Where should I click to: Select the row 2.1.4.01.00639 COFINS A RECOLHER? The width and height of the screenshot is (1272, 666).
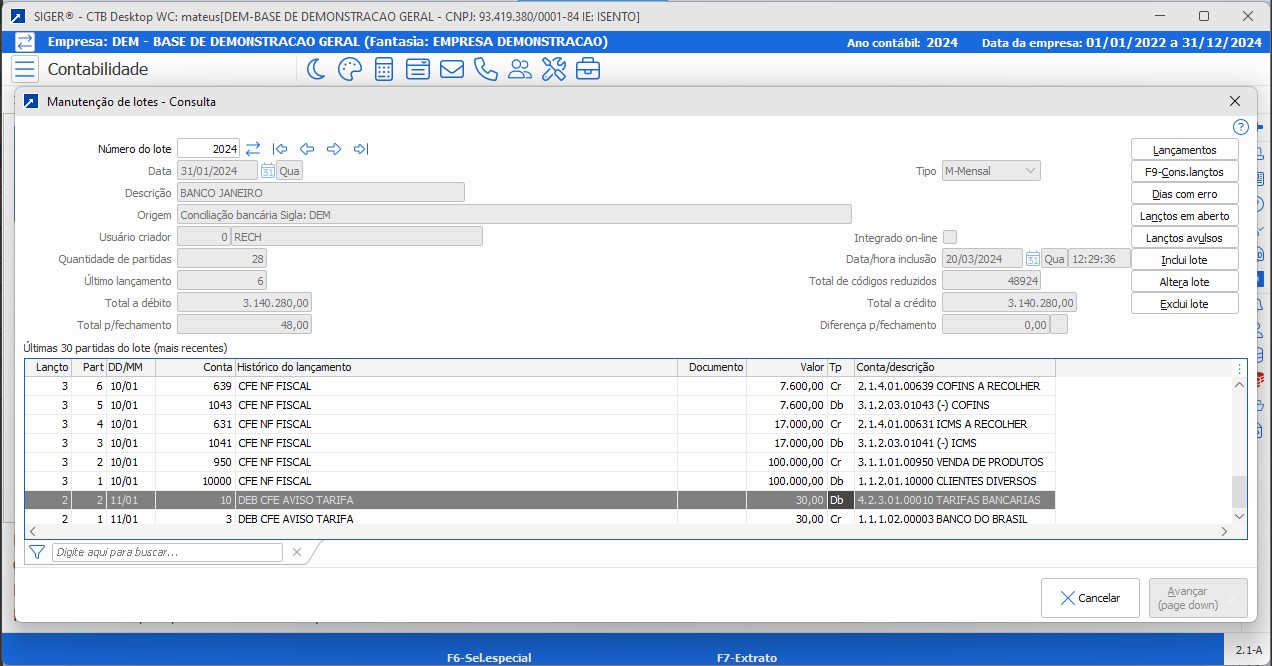point(540,386)
